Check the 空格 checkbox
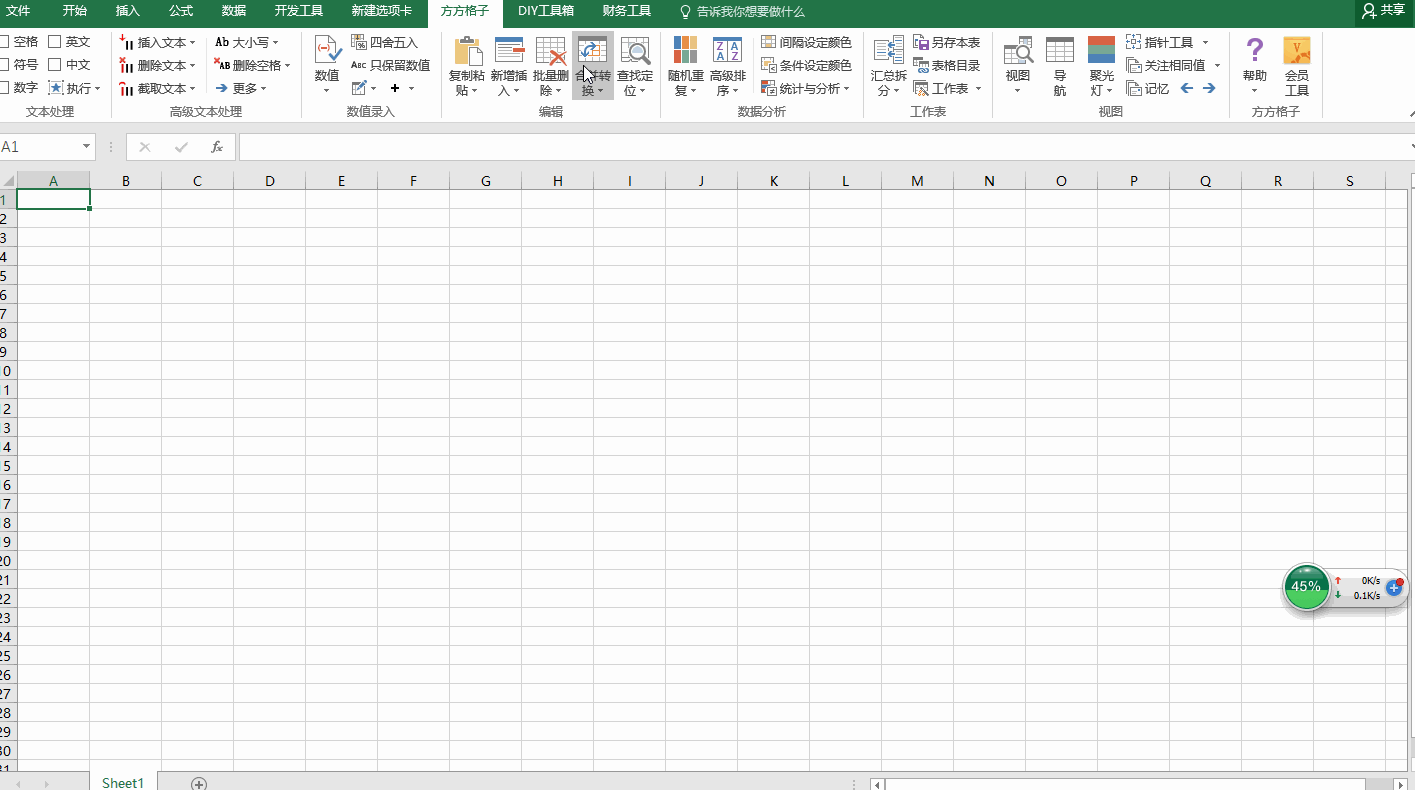Viewport: 1415px width, 790px height. click(x=5, y=42)
